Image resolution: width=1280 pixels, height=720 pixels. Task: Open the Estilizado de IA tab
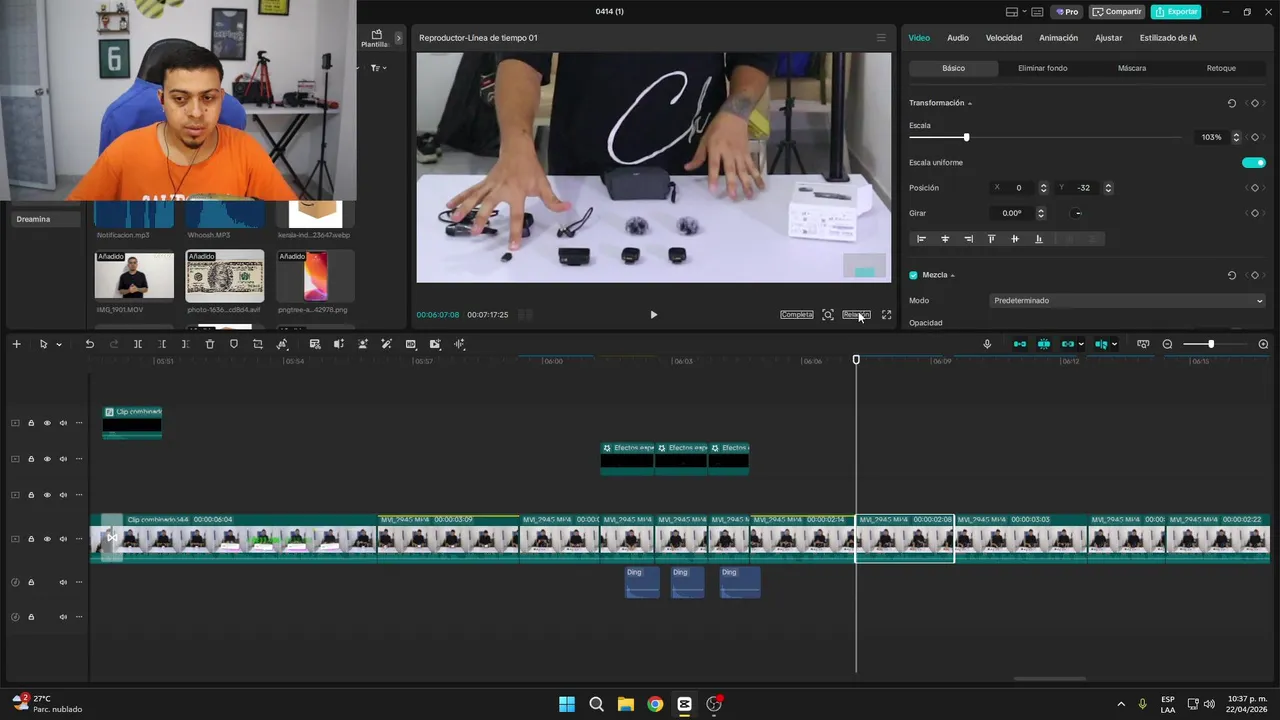click(1168, 38)
